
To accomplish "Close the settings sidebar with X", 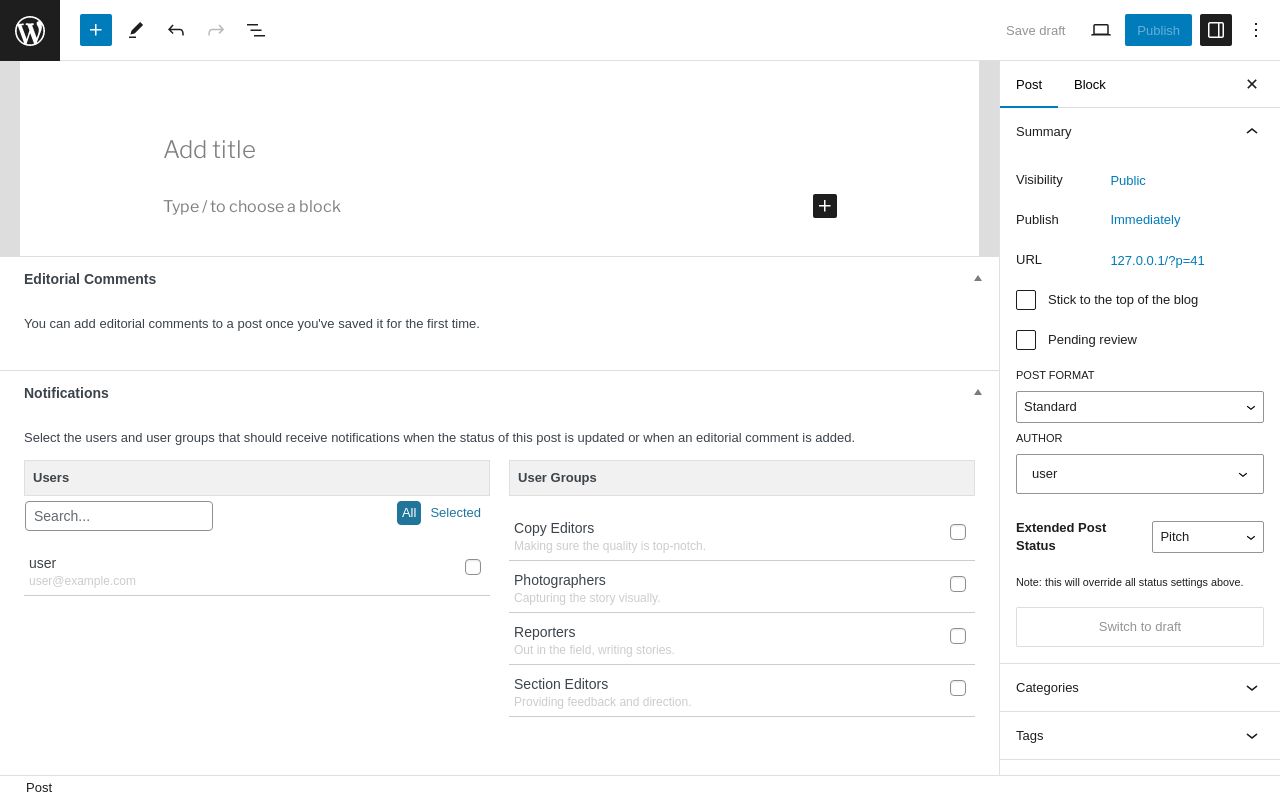I will [1252, 84].
